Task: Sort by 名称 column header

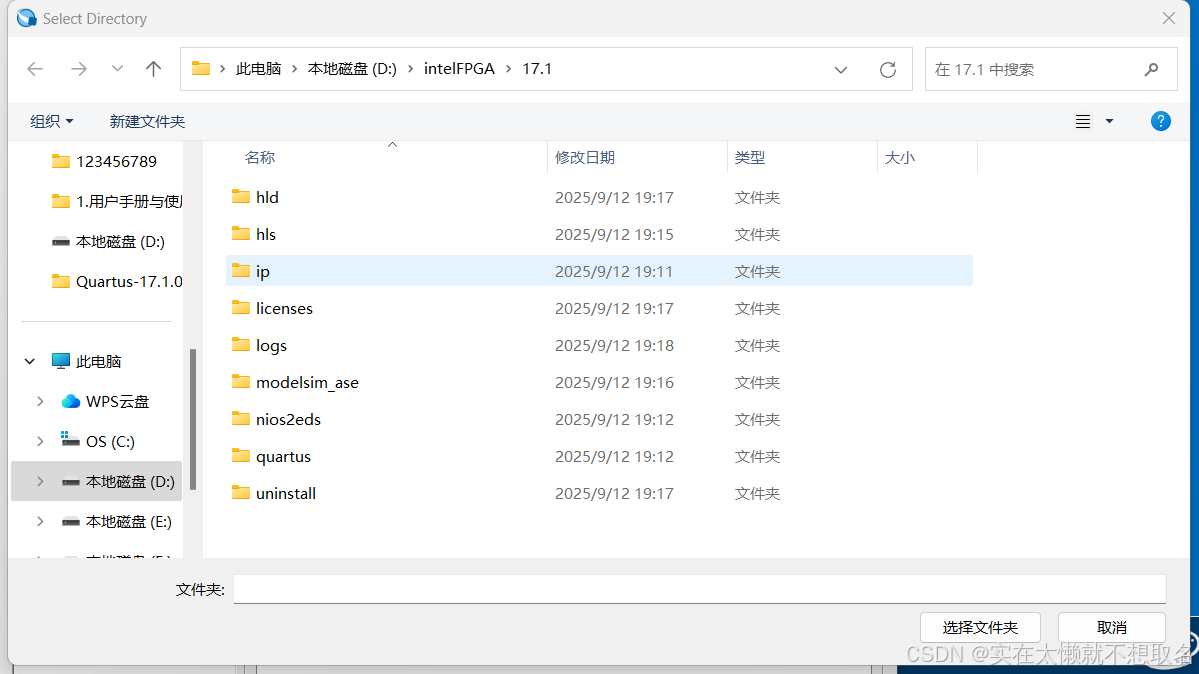Action: pyautogui.click(x=260, y=158)
